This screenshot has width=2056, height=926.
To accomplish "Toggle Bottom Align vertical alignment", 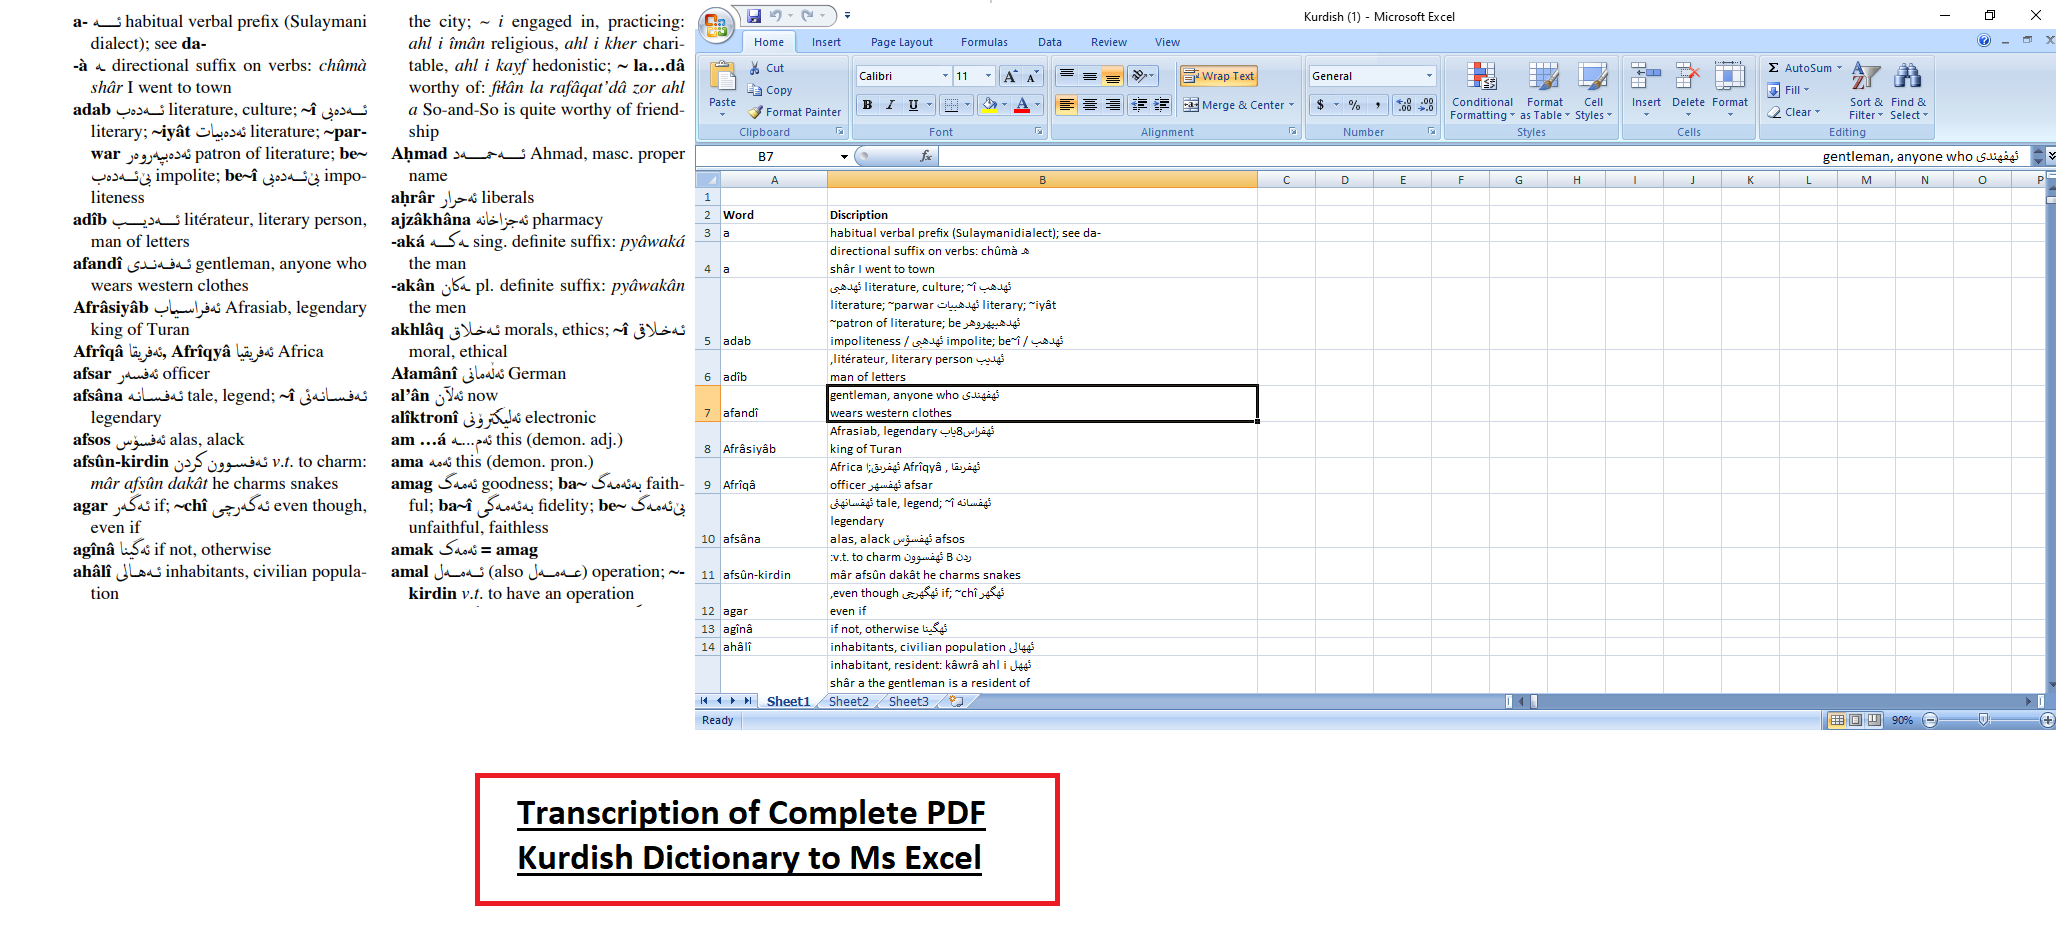I will coord(1112,76).
